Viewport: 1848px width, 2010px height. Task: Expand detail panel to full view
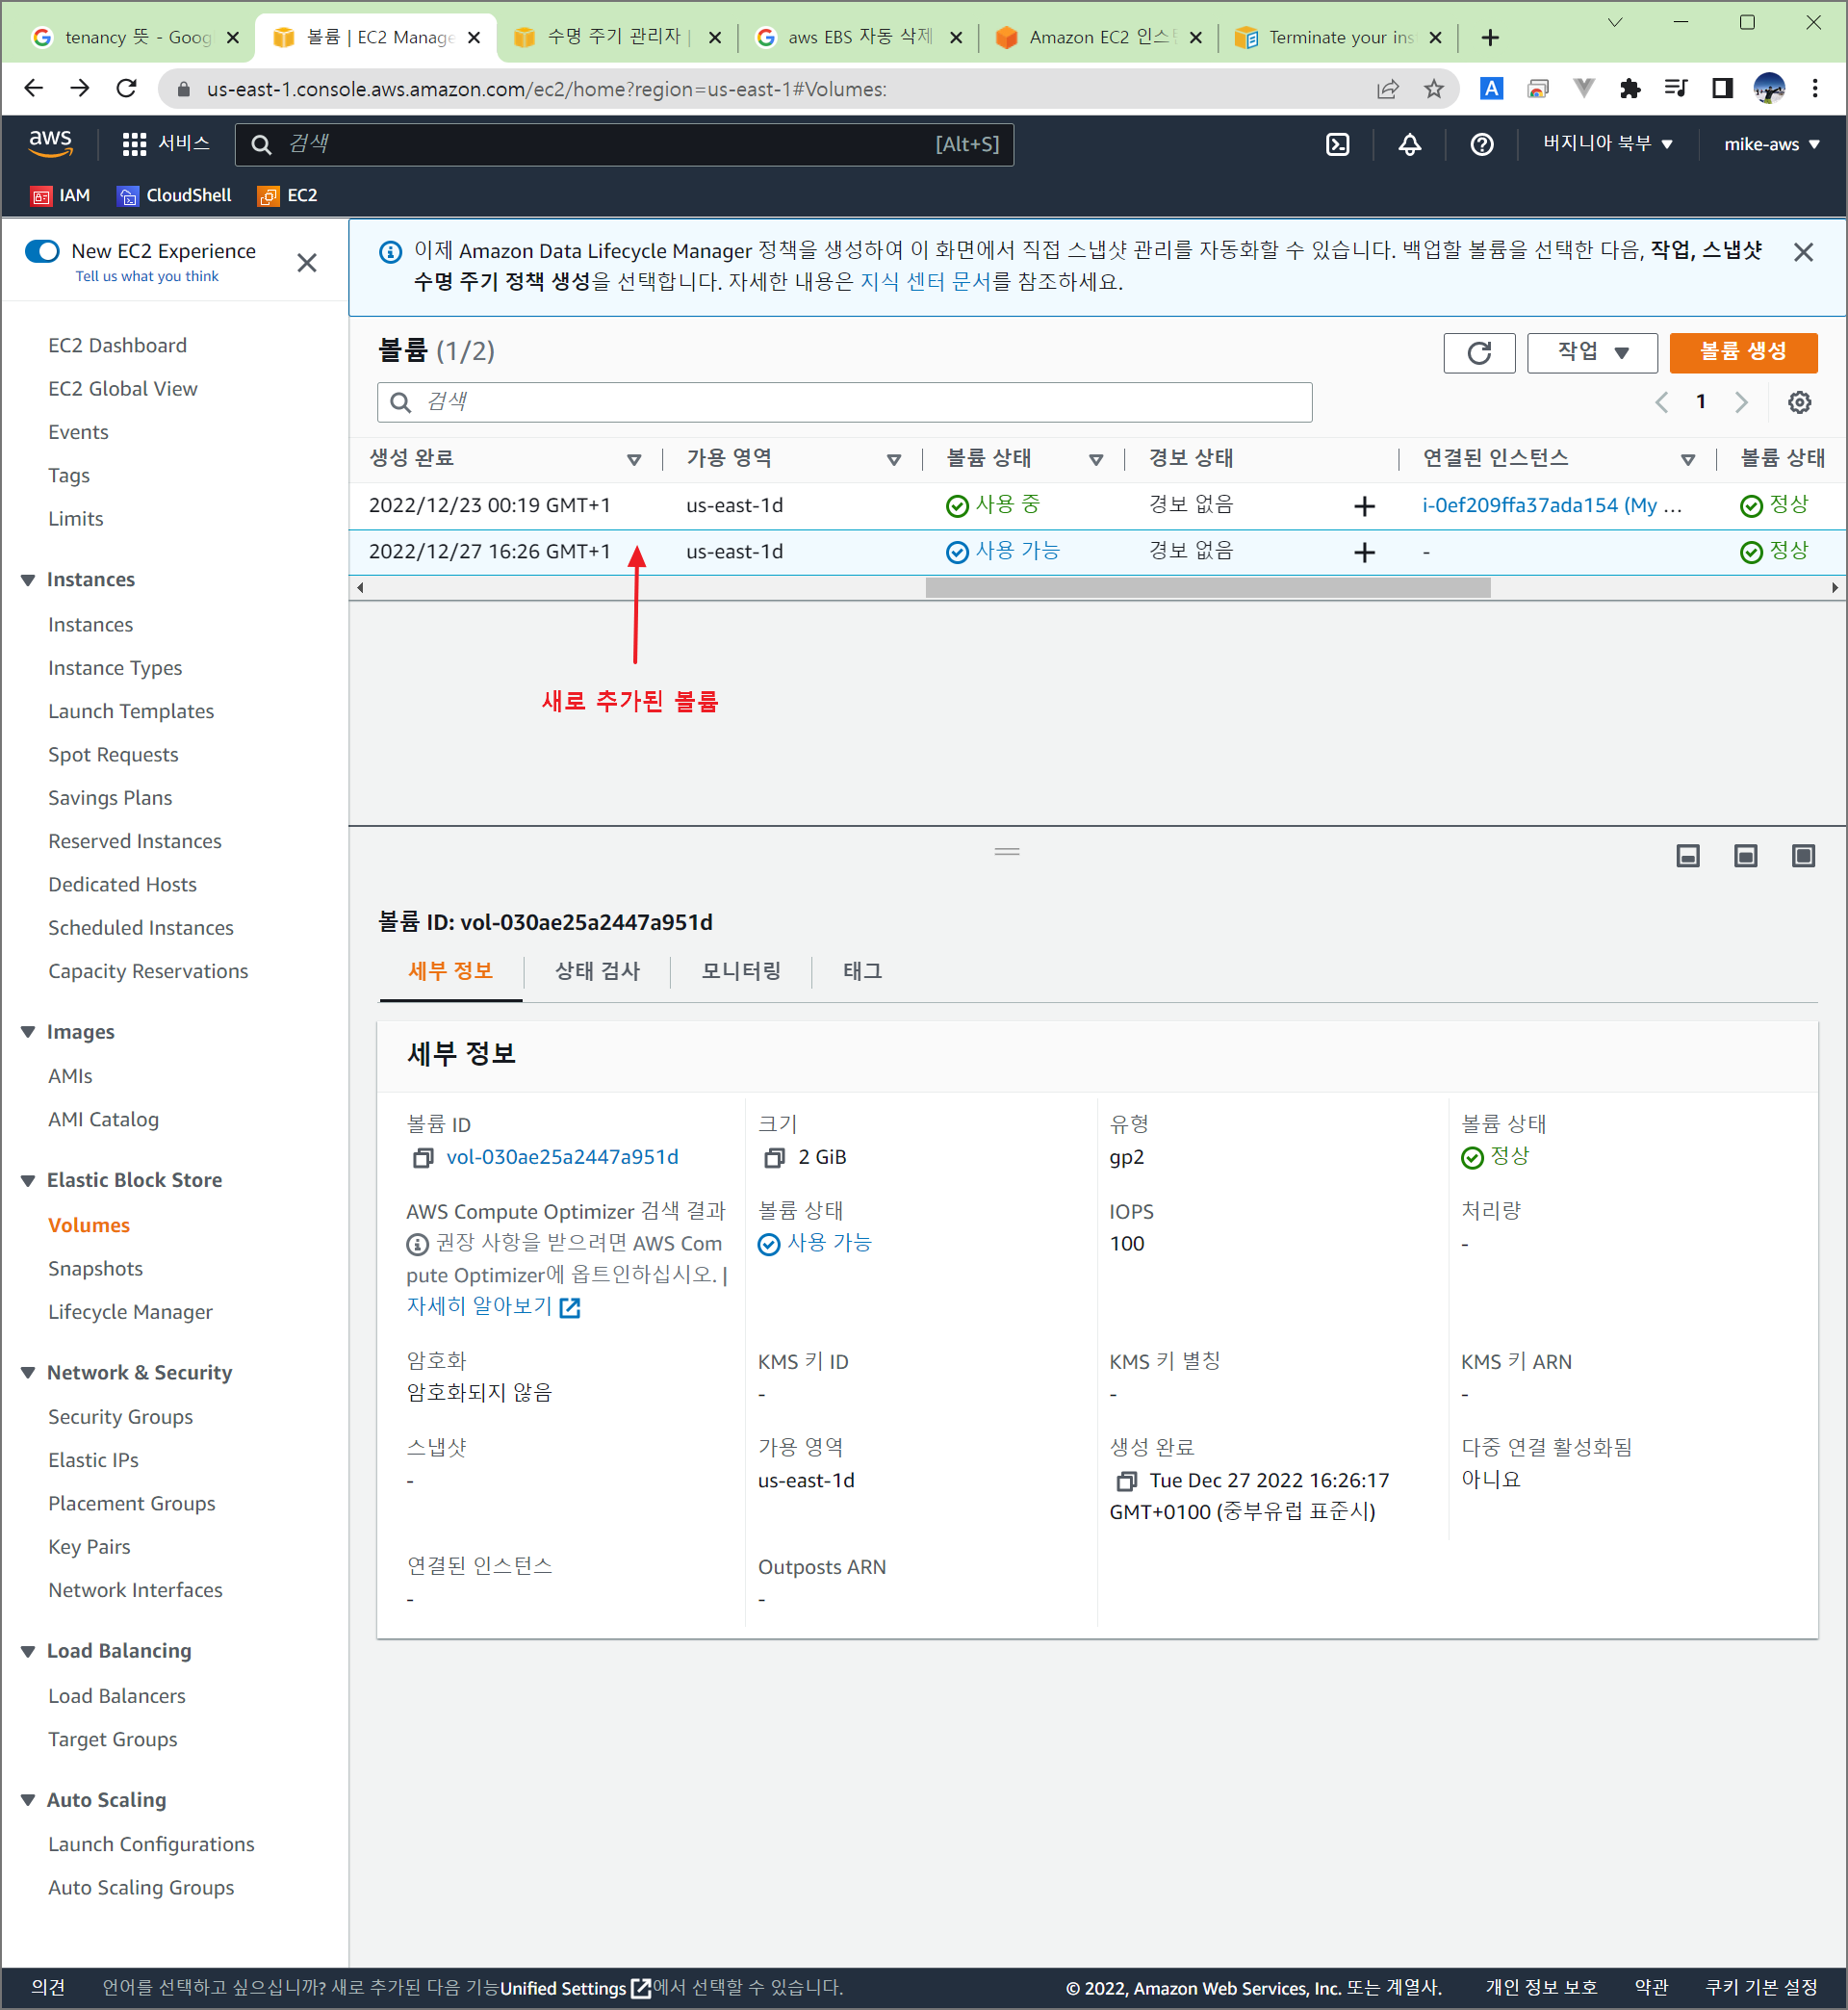click(x=1803, y=856)
